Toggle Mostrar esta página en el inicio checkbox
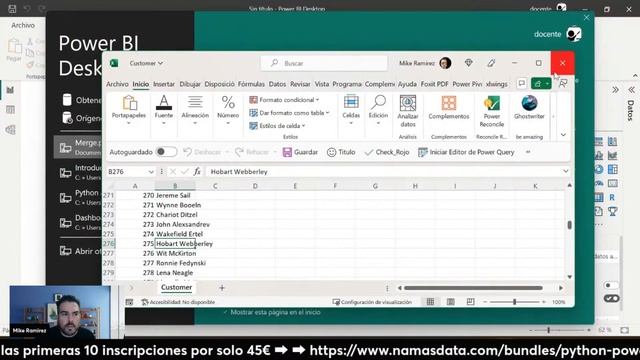The height and width of the screenshot is (360, 640). pos(225,312)
